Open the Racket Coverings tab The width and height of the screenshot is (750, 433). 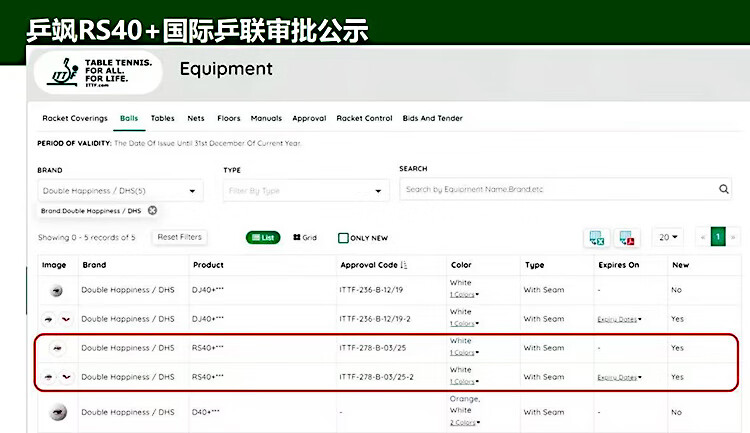[x=75, y=118]
